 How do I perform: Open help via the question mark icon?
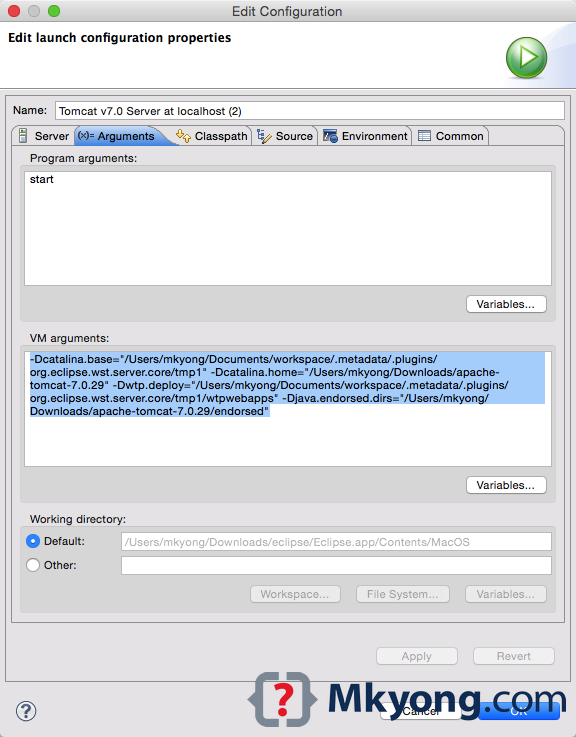click(26, 711)
